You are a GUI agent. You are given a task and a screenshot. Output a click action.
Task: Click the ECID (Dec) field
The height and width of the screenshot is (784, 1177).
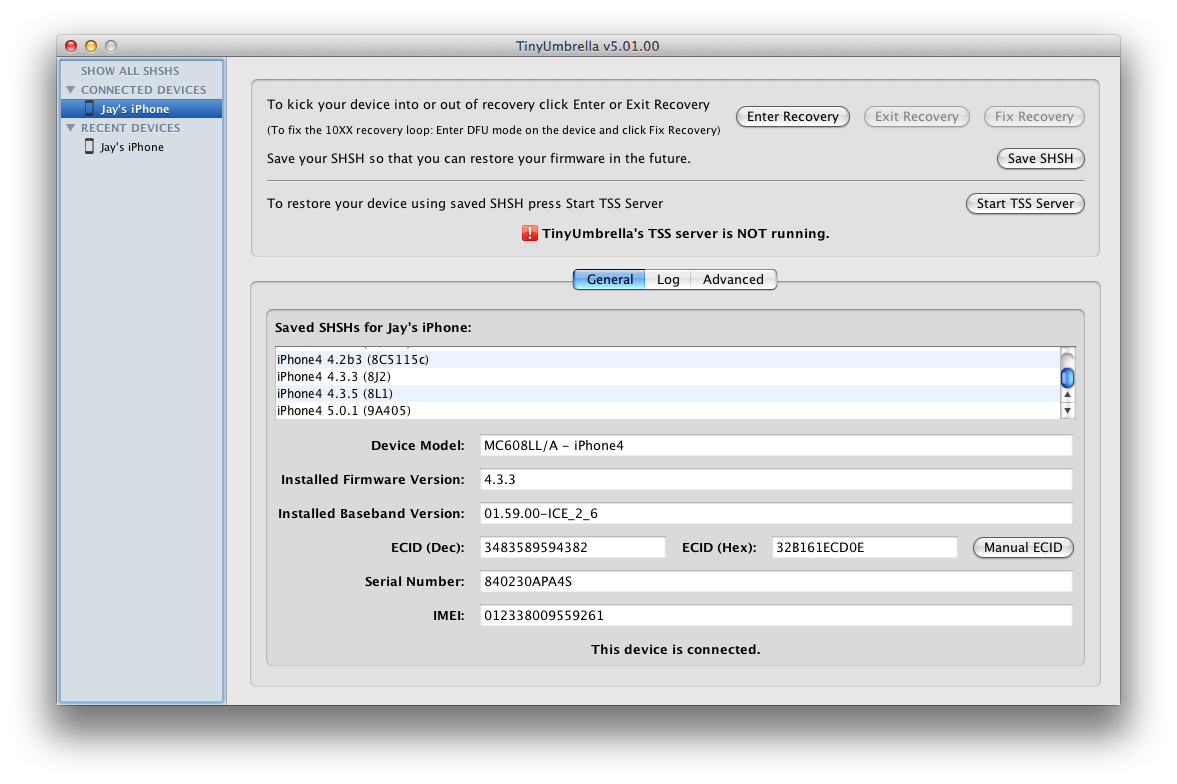[573, 547]
